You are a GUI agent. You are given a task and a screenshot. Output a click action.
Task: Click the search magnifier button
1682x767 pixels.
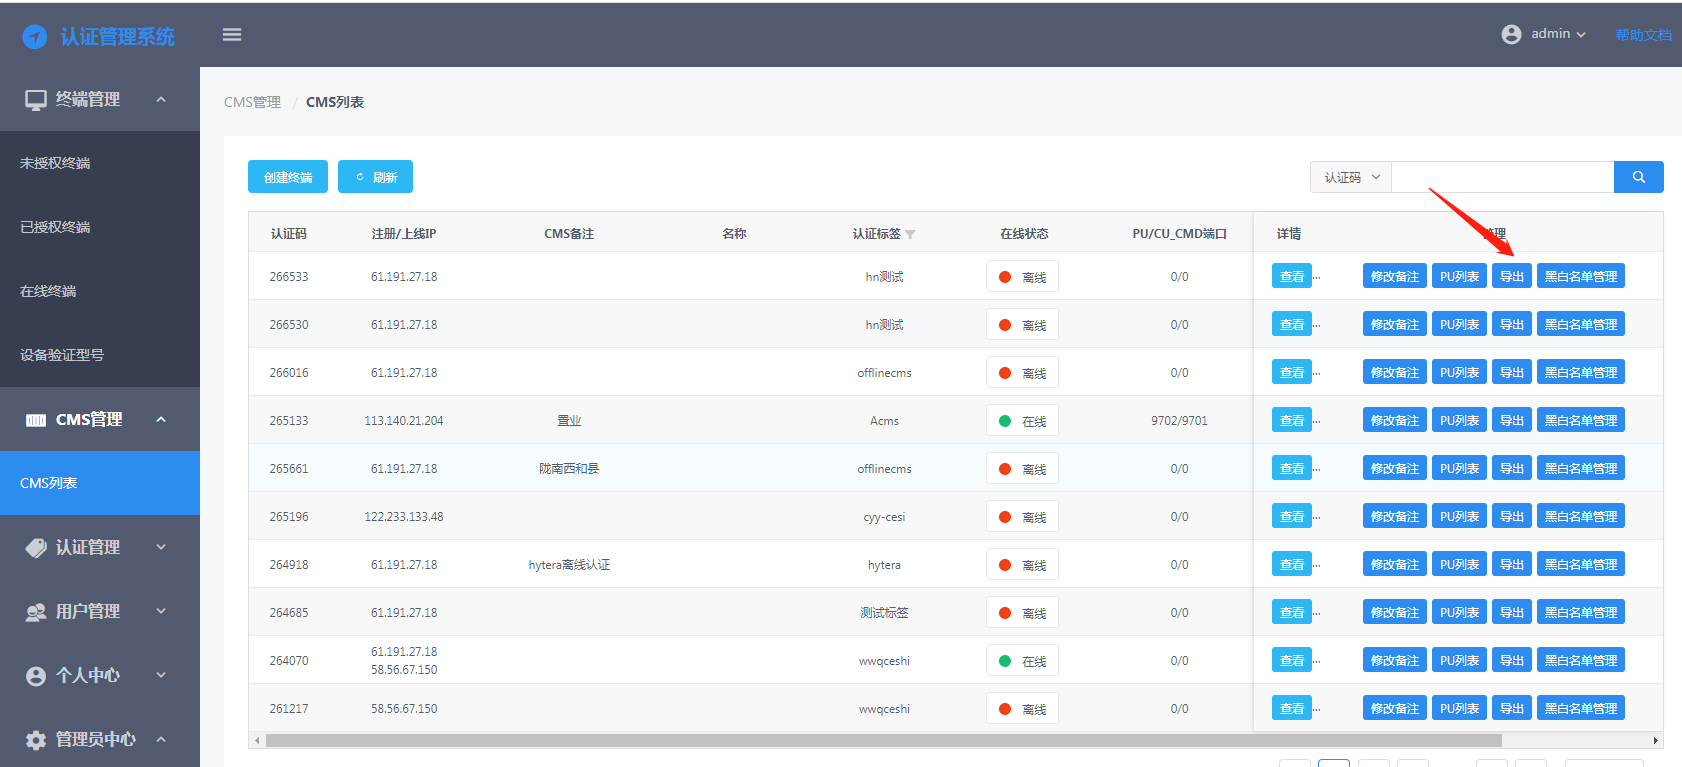[1638, 177]
